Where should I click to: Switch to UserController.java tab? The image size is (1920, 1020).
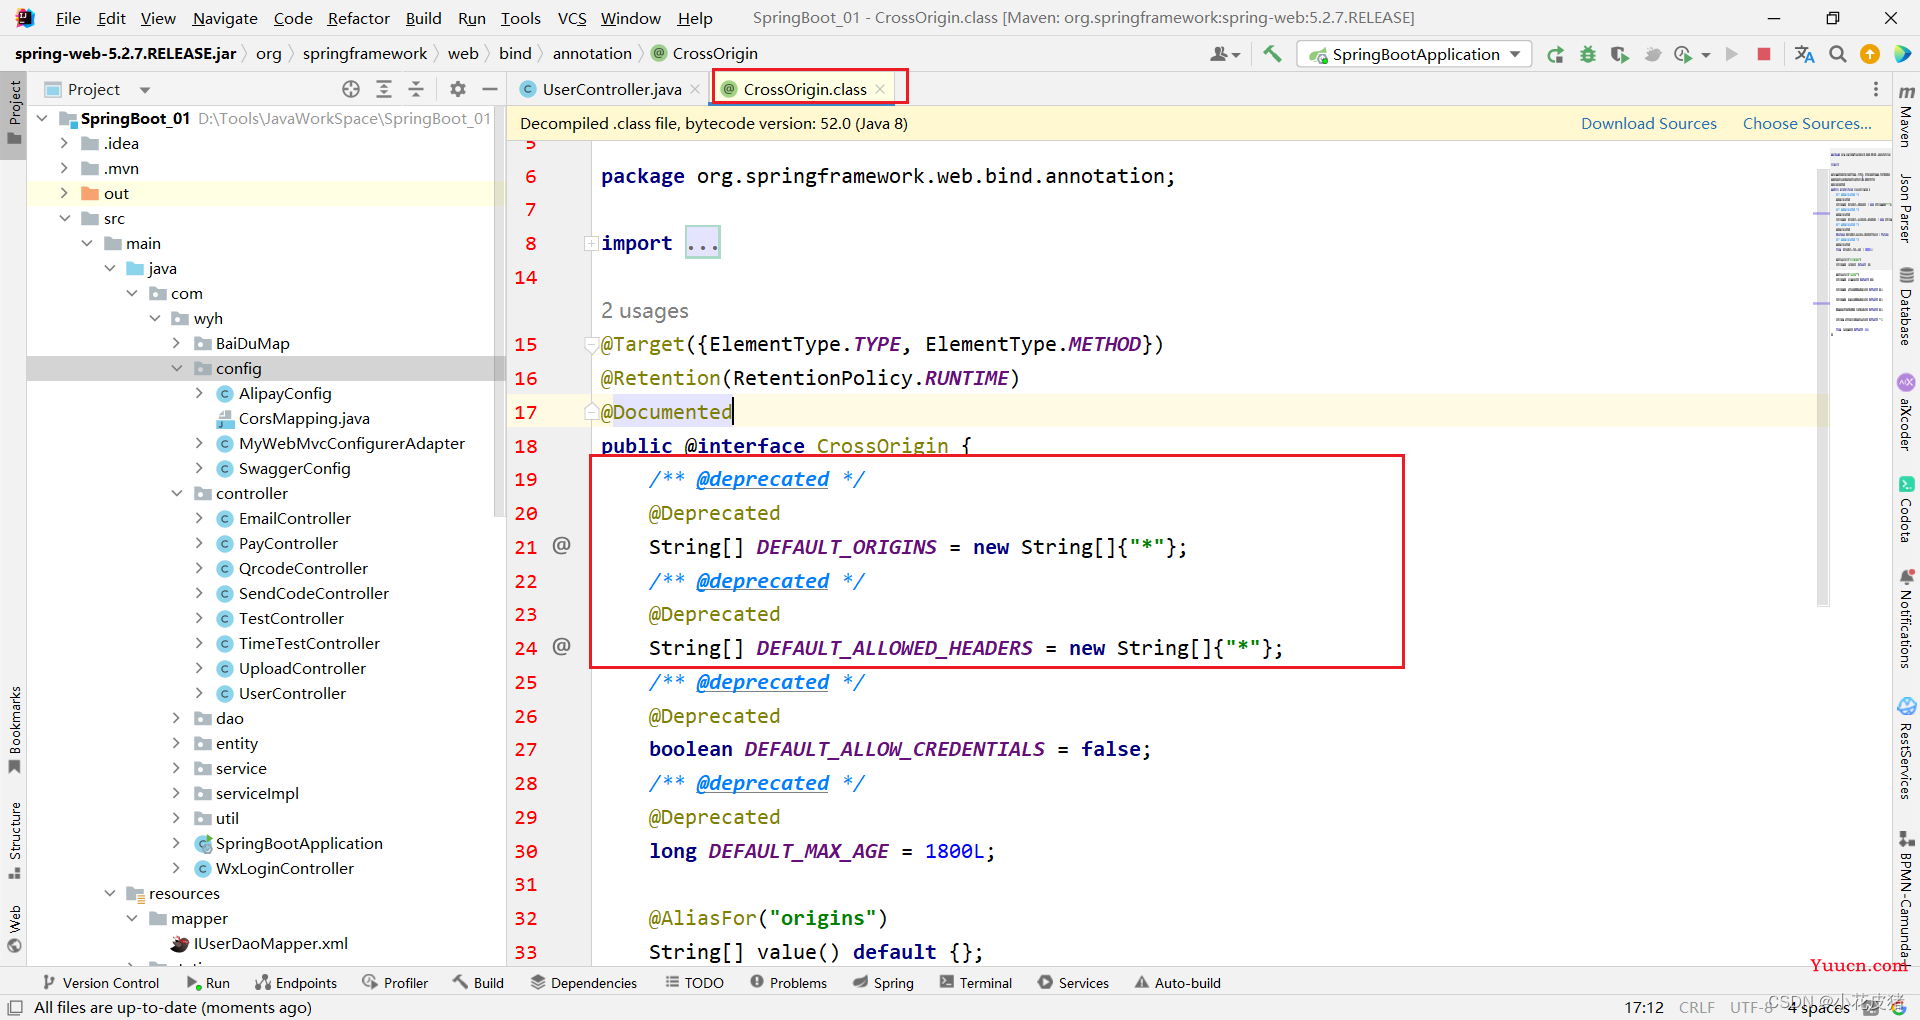pos(611,89)
